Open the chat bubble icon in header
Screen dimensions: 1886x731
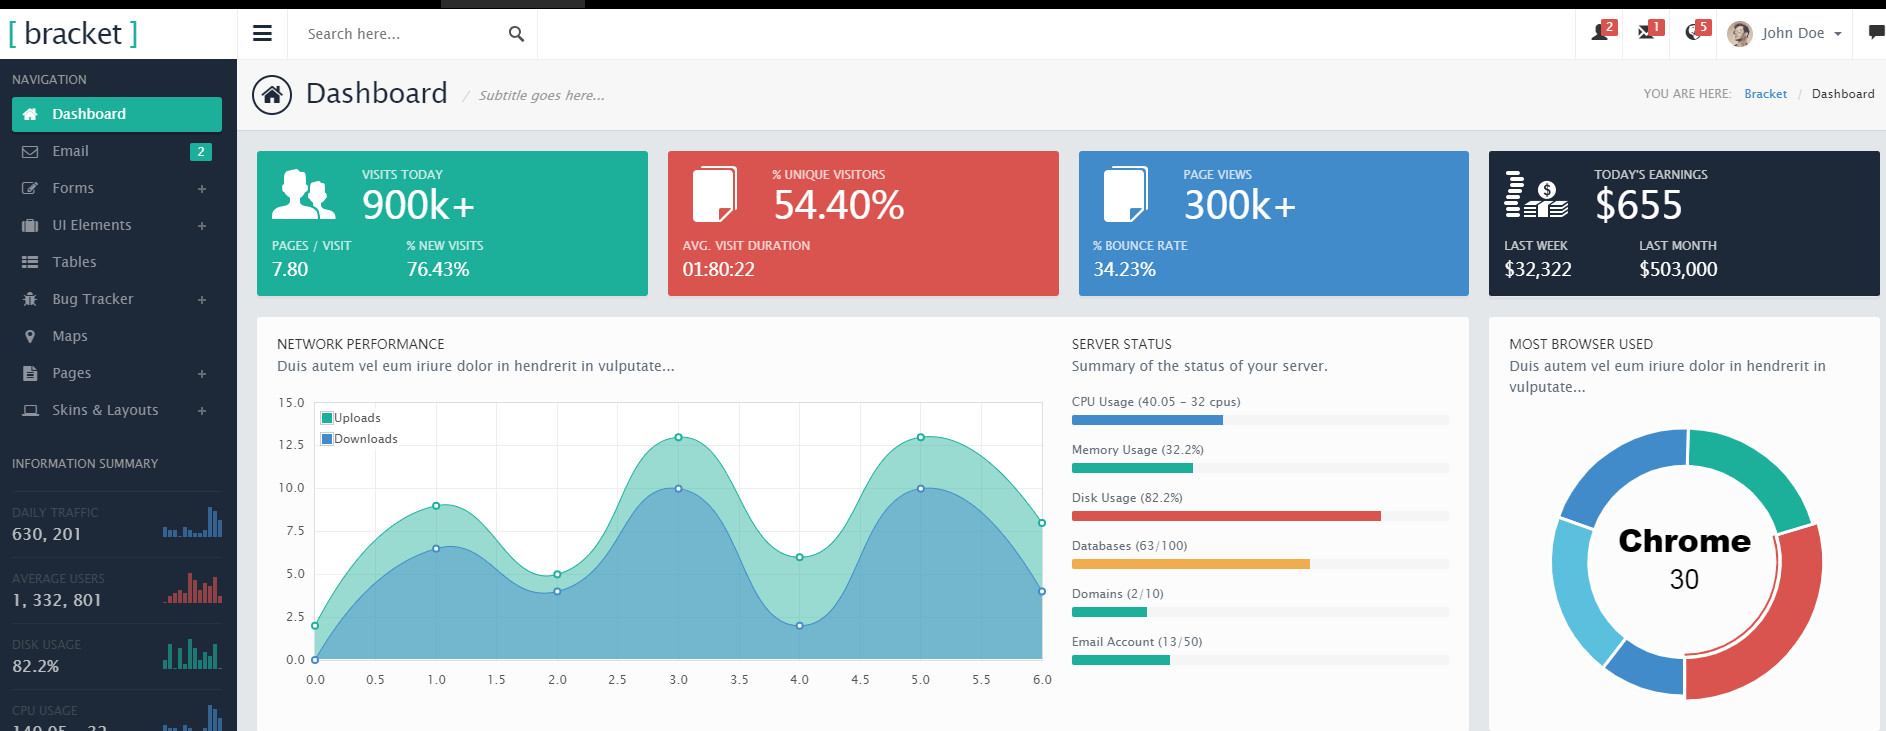tap(1875, 32)
